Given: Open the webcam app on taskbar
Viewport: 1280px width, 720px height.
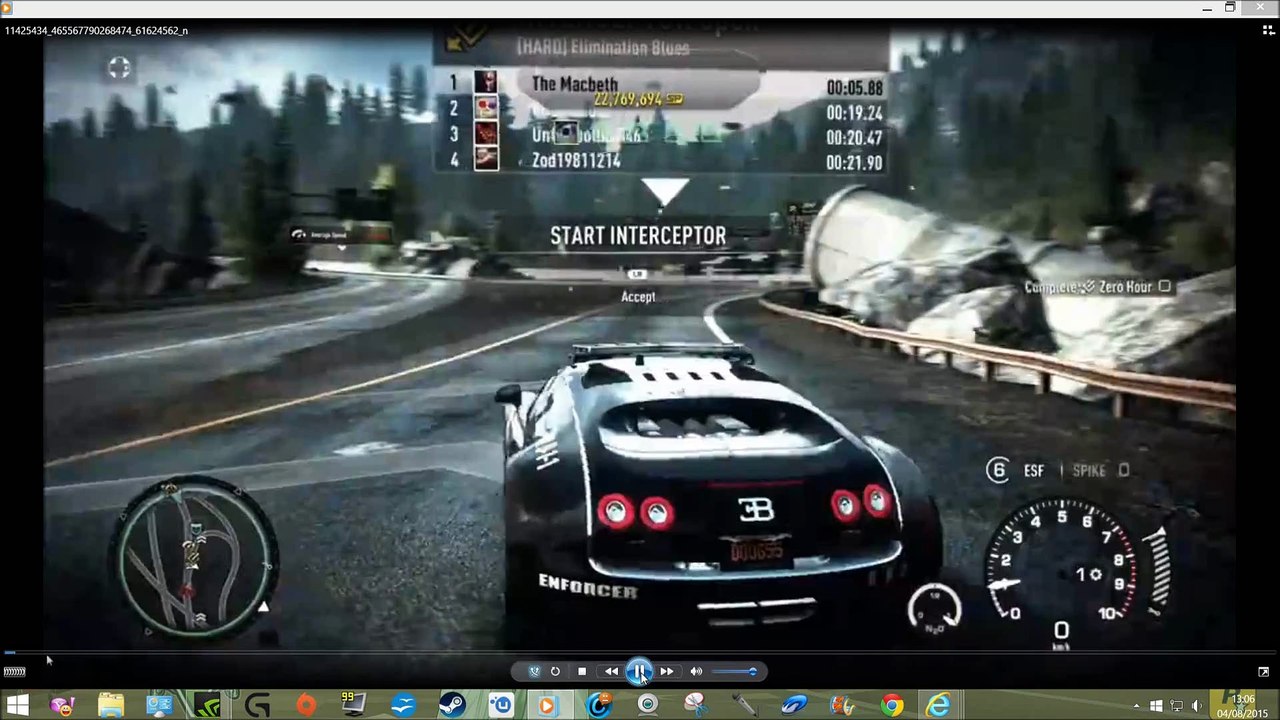Looking at the screenshot, I should pos(647,707).
